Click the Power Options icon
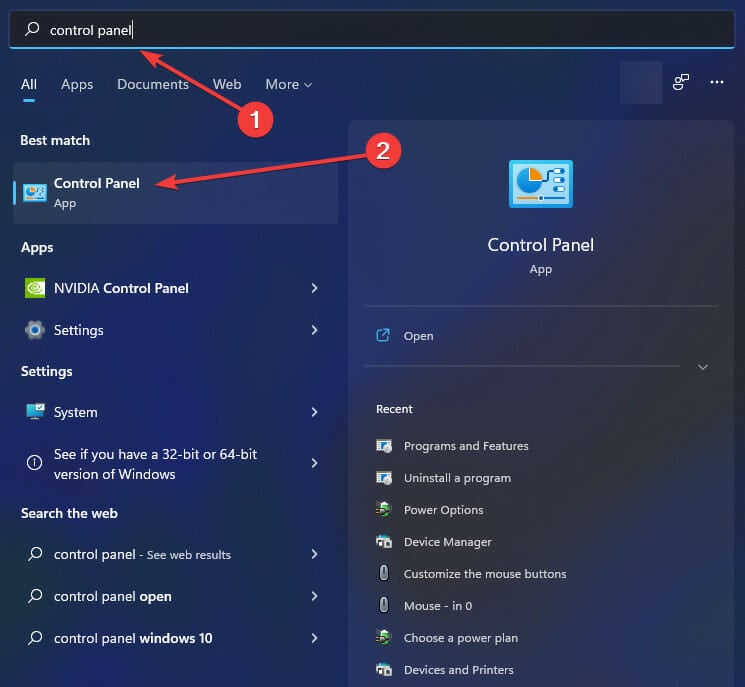This screenshot has height=687, width=745. [x=383, y=509]
